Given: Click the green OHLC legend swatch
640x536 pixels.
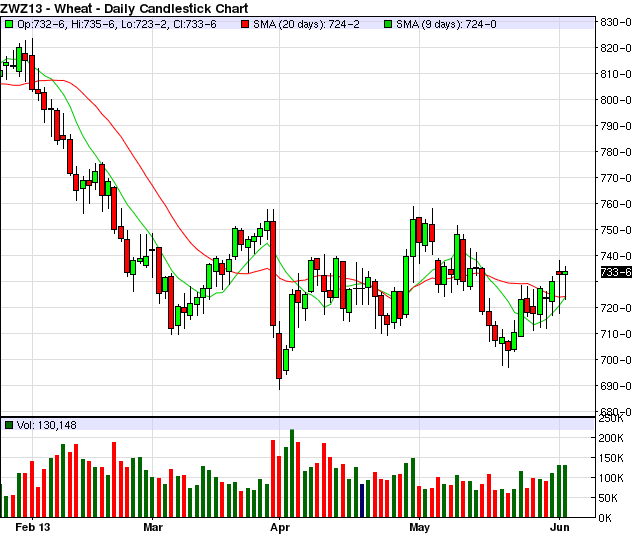Looking at the screenshot, I should [x=9, y=24].
